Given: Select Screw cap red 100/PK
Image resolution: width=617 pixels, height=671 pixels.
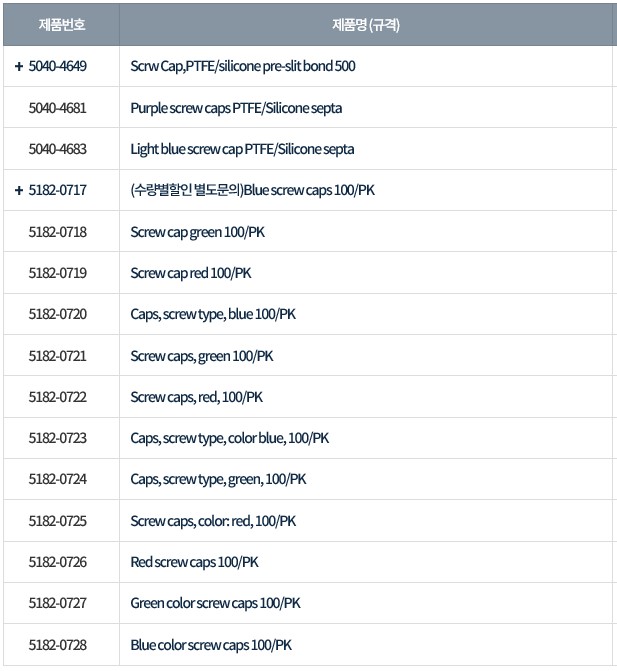Looking at the screenshot, I should [190, 273].
